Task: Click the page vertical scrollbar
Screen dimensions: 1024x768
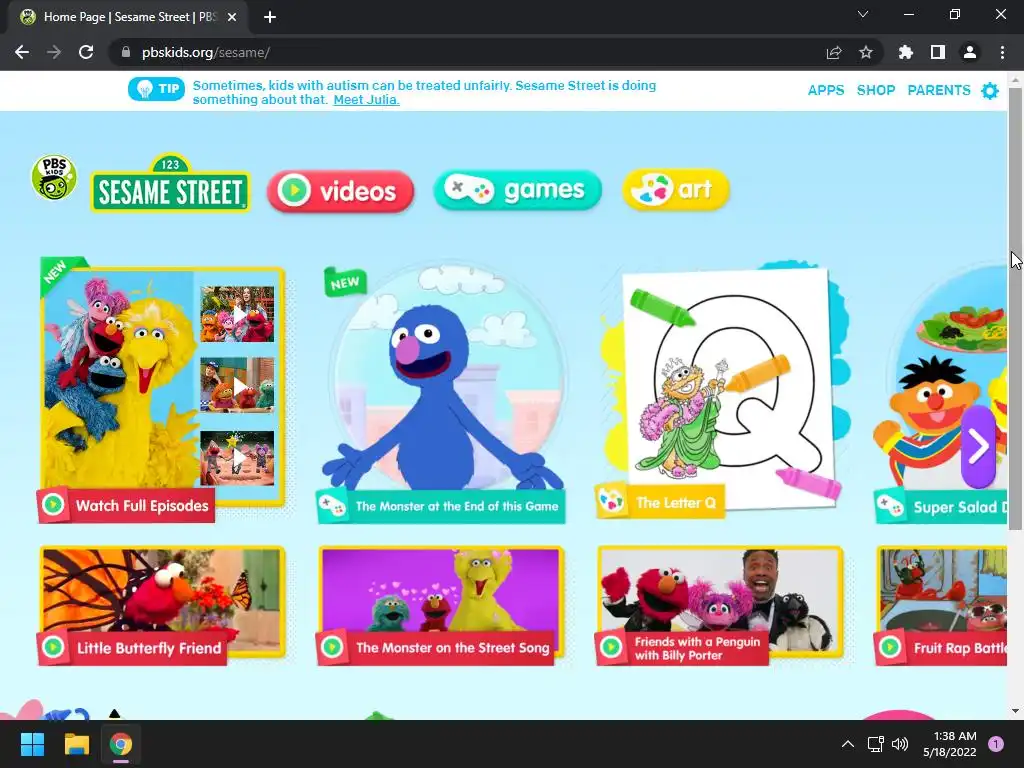Action: pos(1016,307)
